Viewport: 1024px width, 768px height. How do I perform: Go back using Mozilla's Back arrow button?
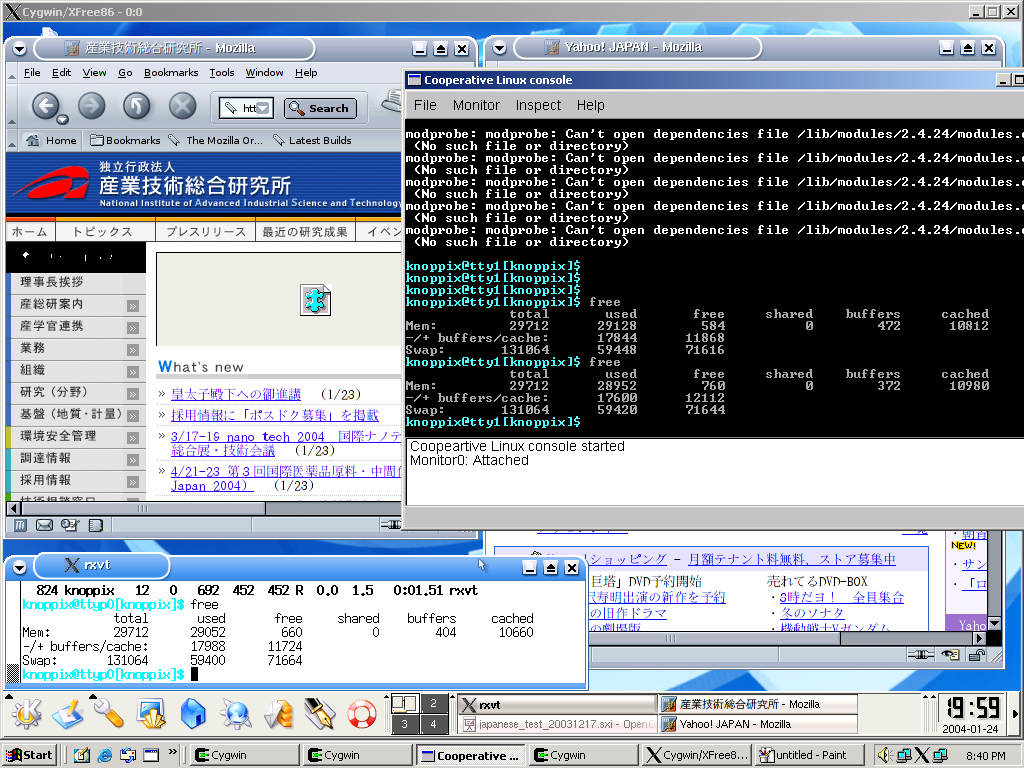point(44,105)
